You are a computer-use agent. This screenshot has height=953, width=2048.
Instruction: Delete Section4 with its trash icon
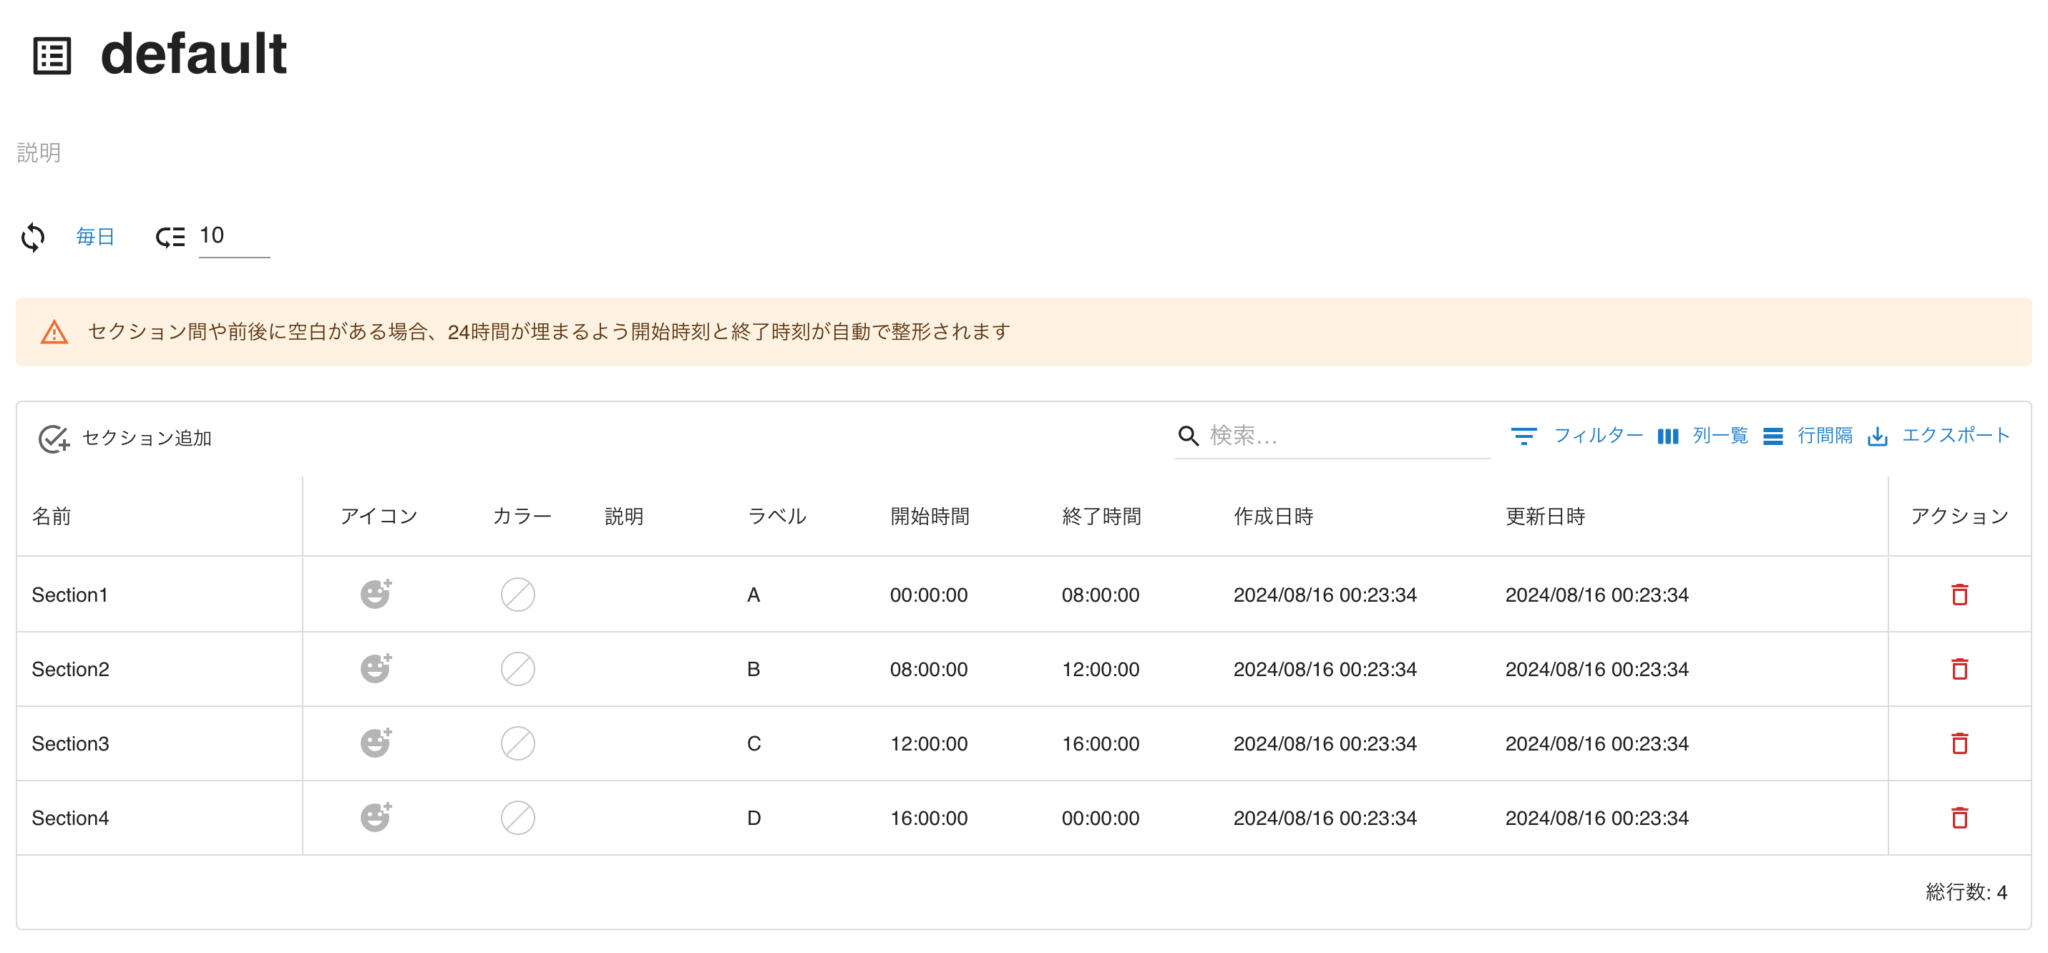point(1959,817)
